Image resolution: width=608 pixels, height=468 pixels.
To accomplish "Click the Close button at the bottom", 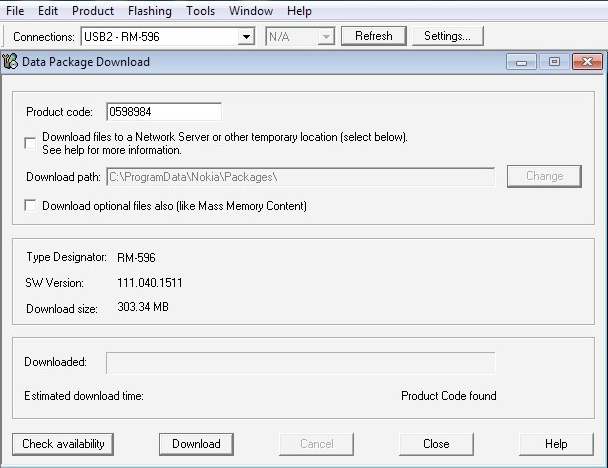I will pos(436,444).
